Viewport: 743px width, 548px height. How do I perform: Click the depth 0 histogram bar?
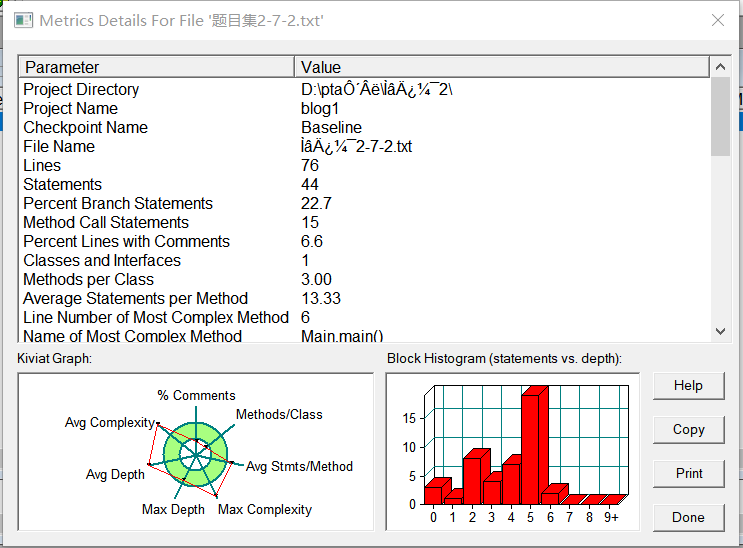click(437, 491)
